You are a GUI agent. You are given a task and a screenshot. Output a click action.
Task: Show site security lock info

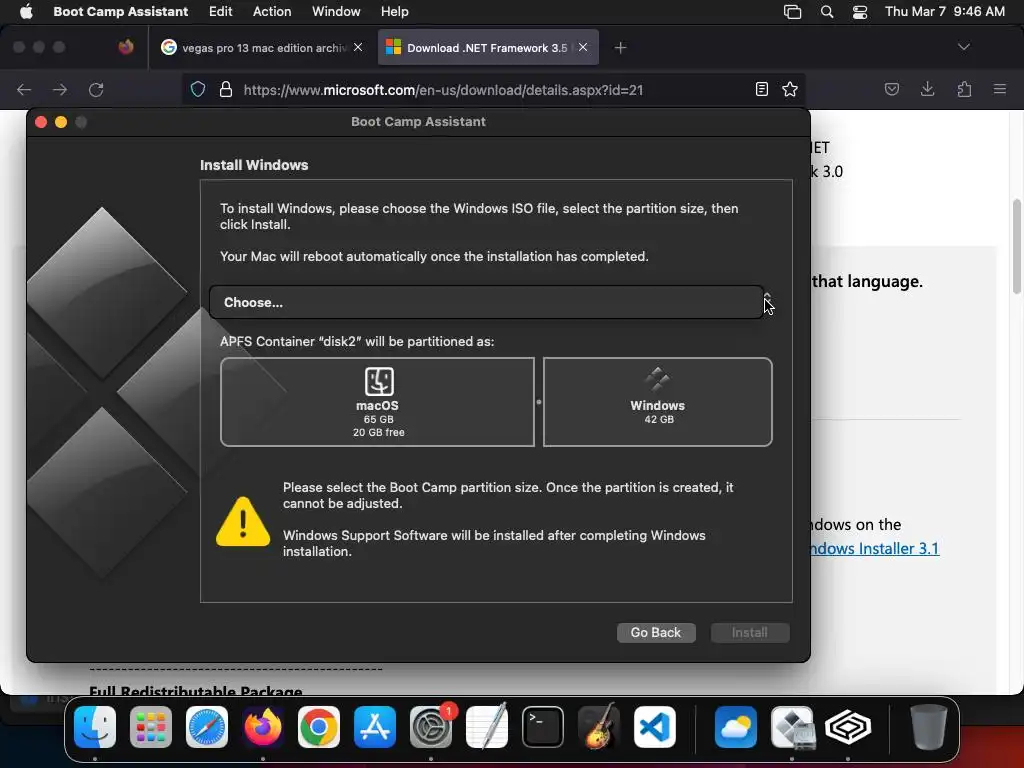[x=226, y=89]
